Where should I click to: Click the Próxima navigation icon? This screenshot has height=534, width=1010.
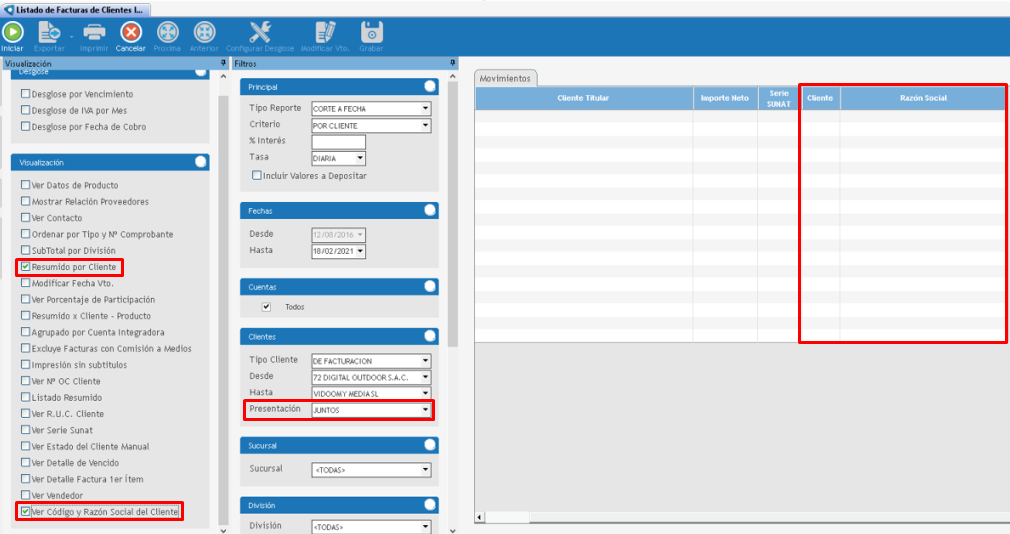(x=168, y=32)
